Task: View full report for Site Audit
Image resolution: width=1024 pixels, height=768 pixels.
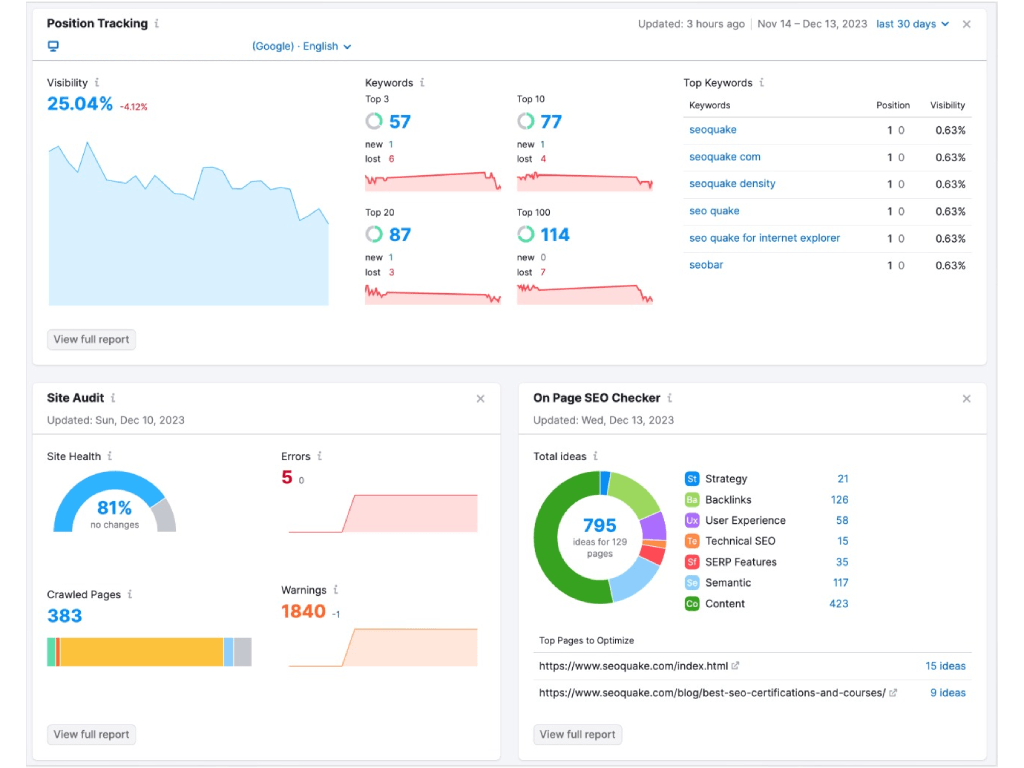Action: (91, 735)
